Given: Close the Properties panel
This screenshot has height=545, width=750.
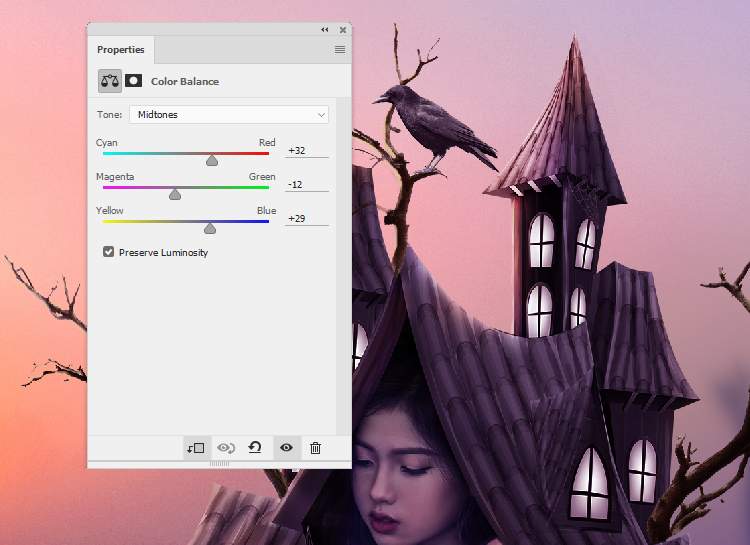Looking at the screenshot, I should click(x=343, y=30).
